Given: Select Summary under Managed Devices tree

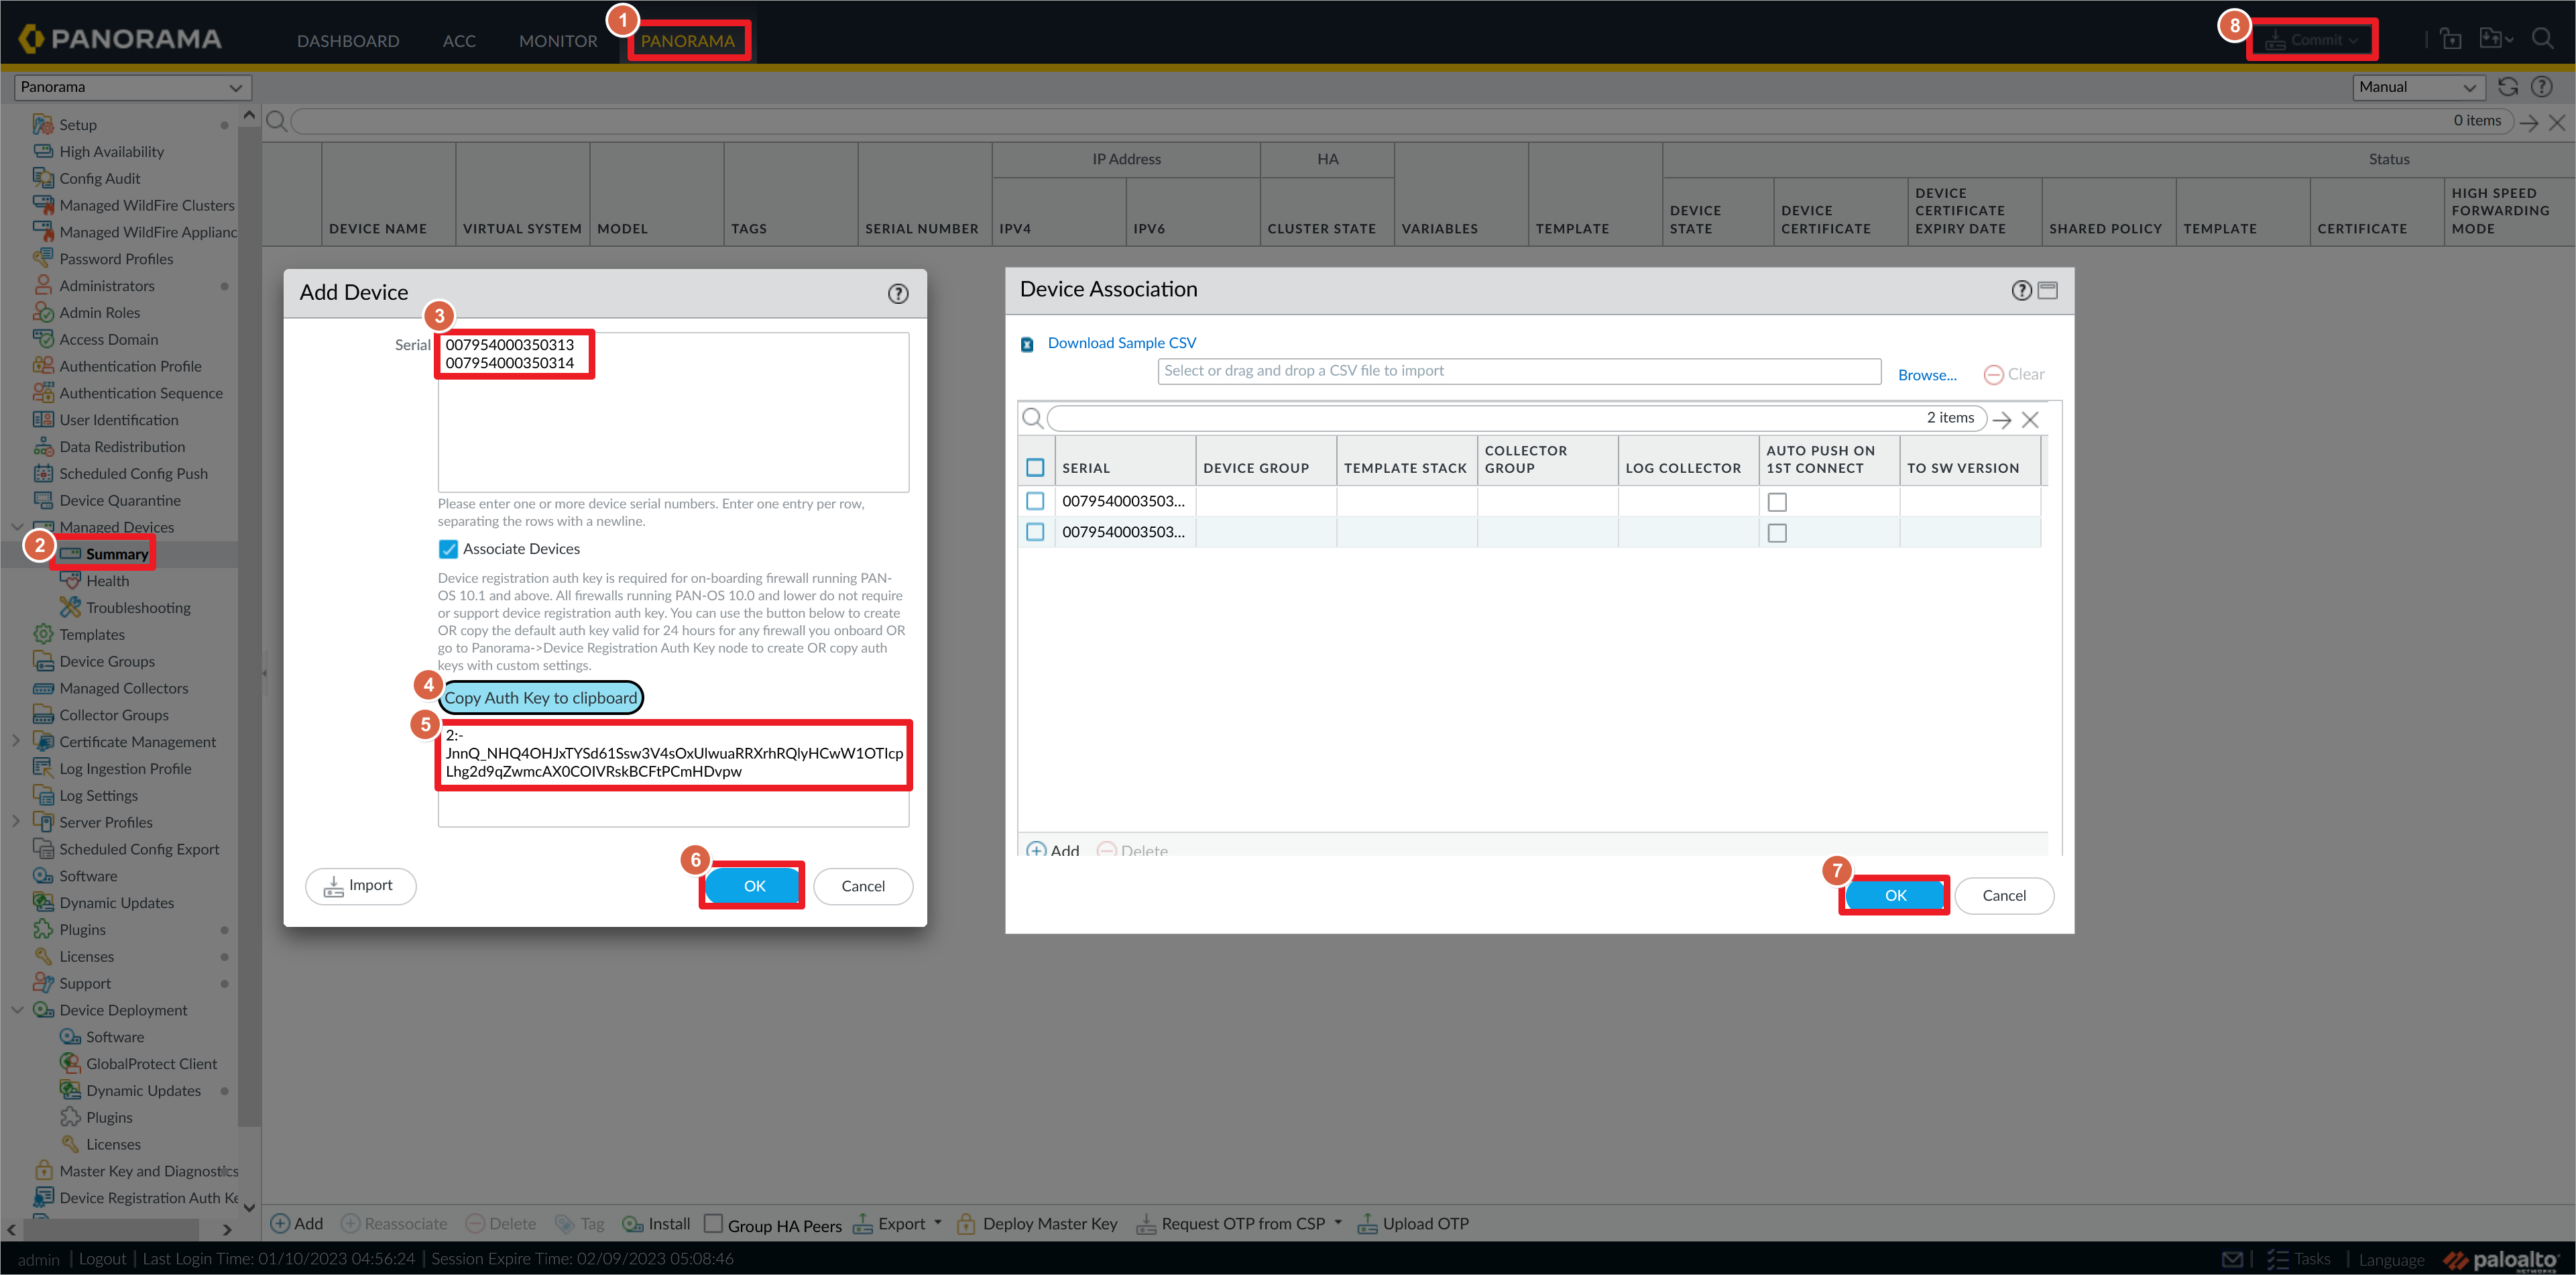Looking at the screenshot, I should (117, 552).
